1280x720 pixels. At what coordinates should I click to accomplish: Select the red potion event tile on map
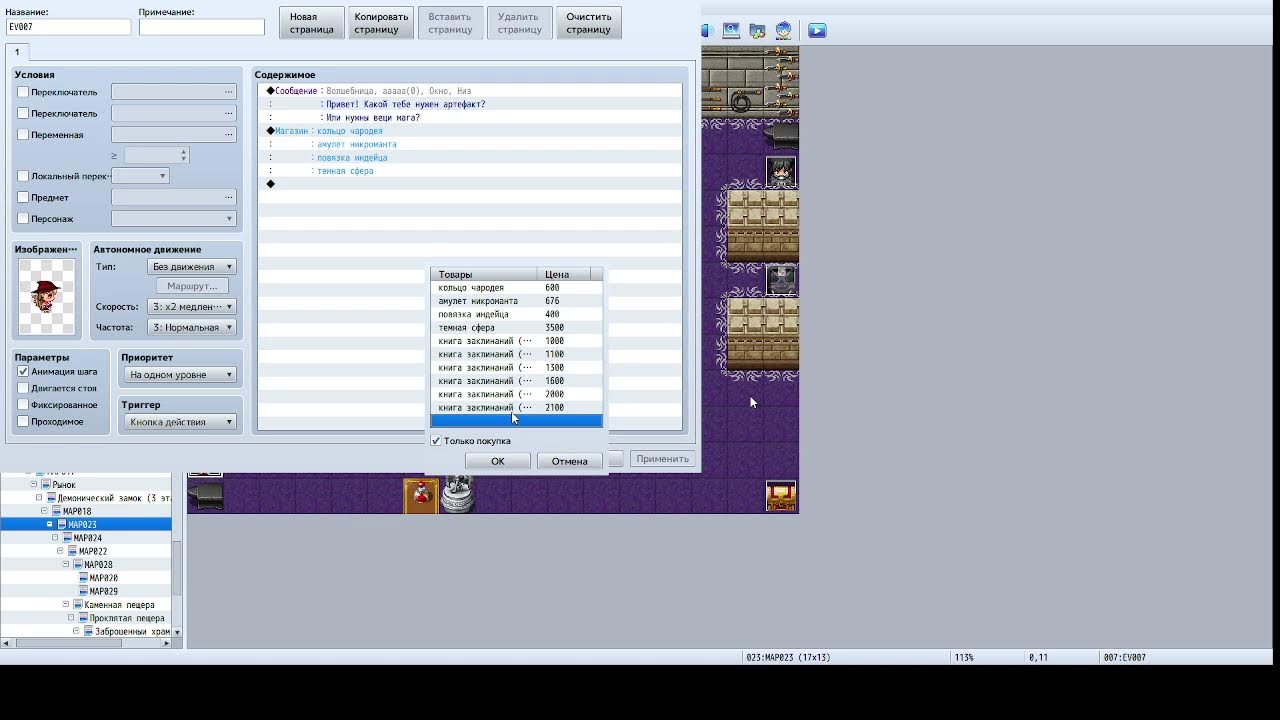[x=421, y=496]
